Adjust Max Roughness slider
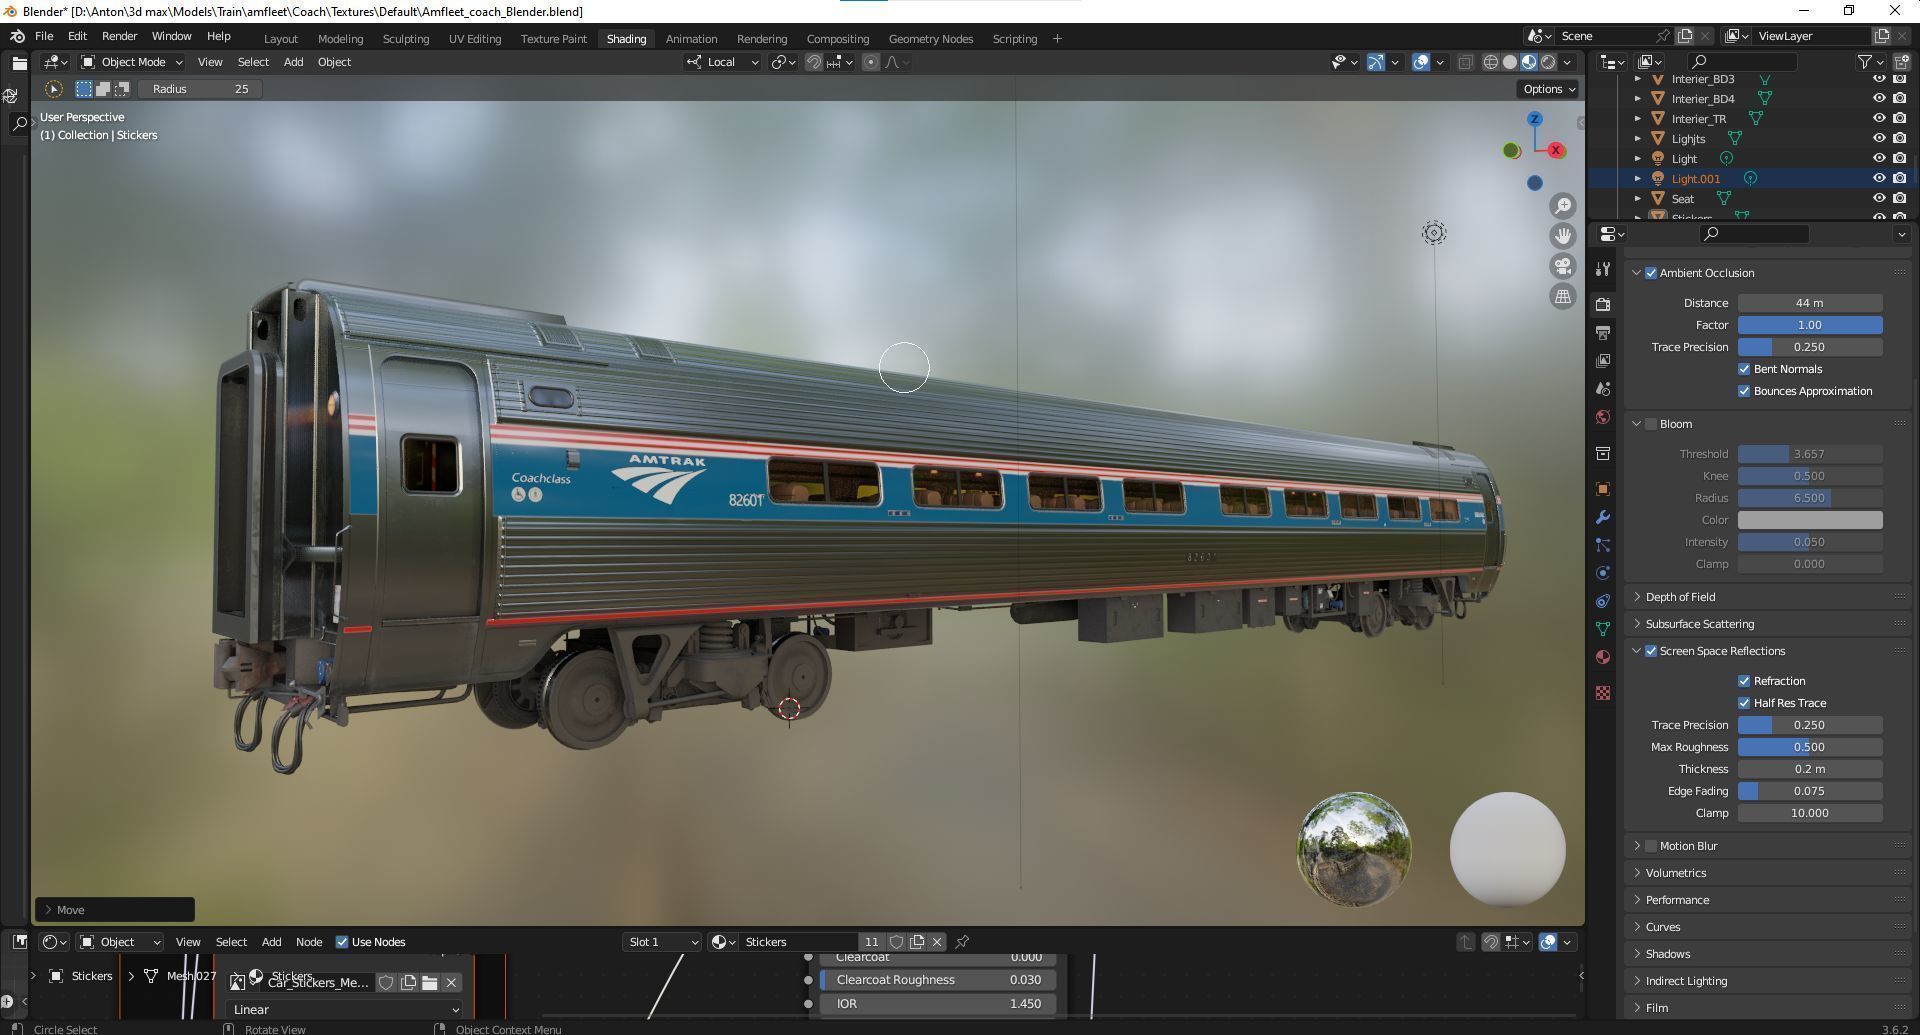This screenshot has width=1920, height=1035. pyautogui.click(x=1810, y=747)
